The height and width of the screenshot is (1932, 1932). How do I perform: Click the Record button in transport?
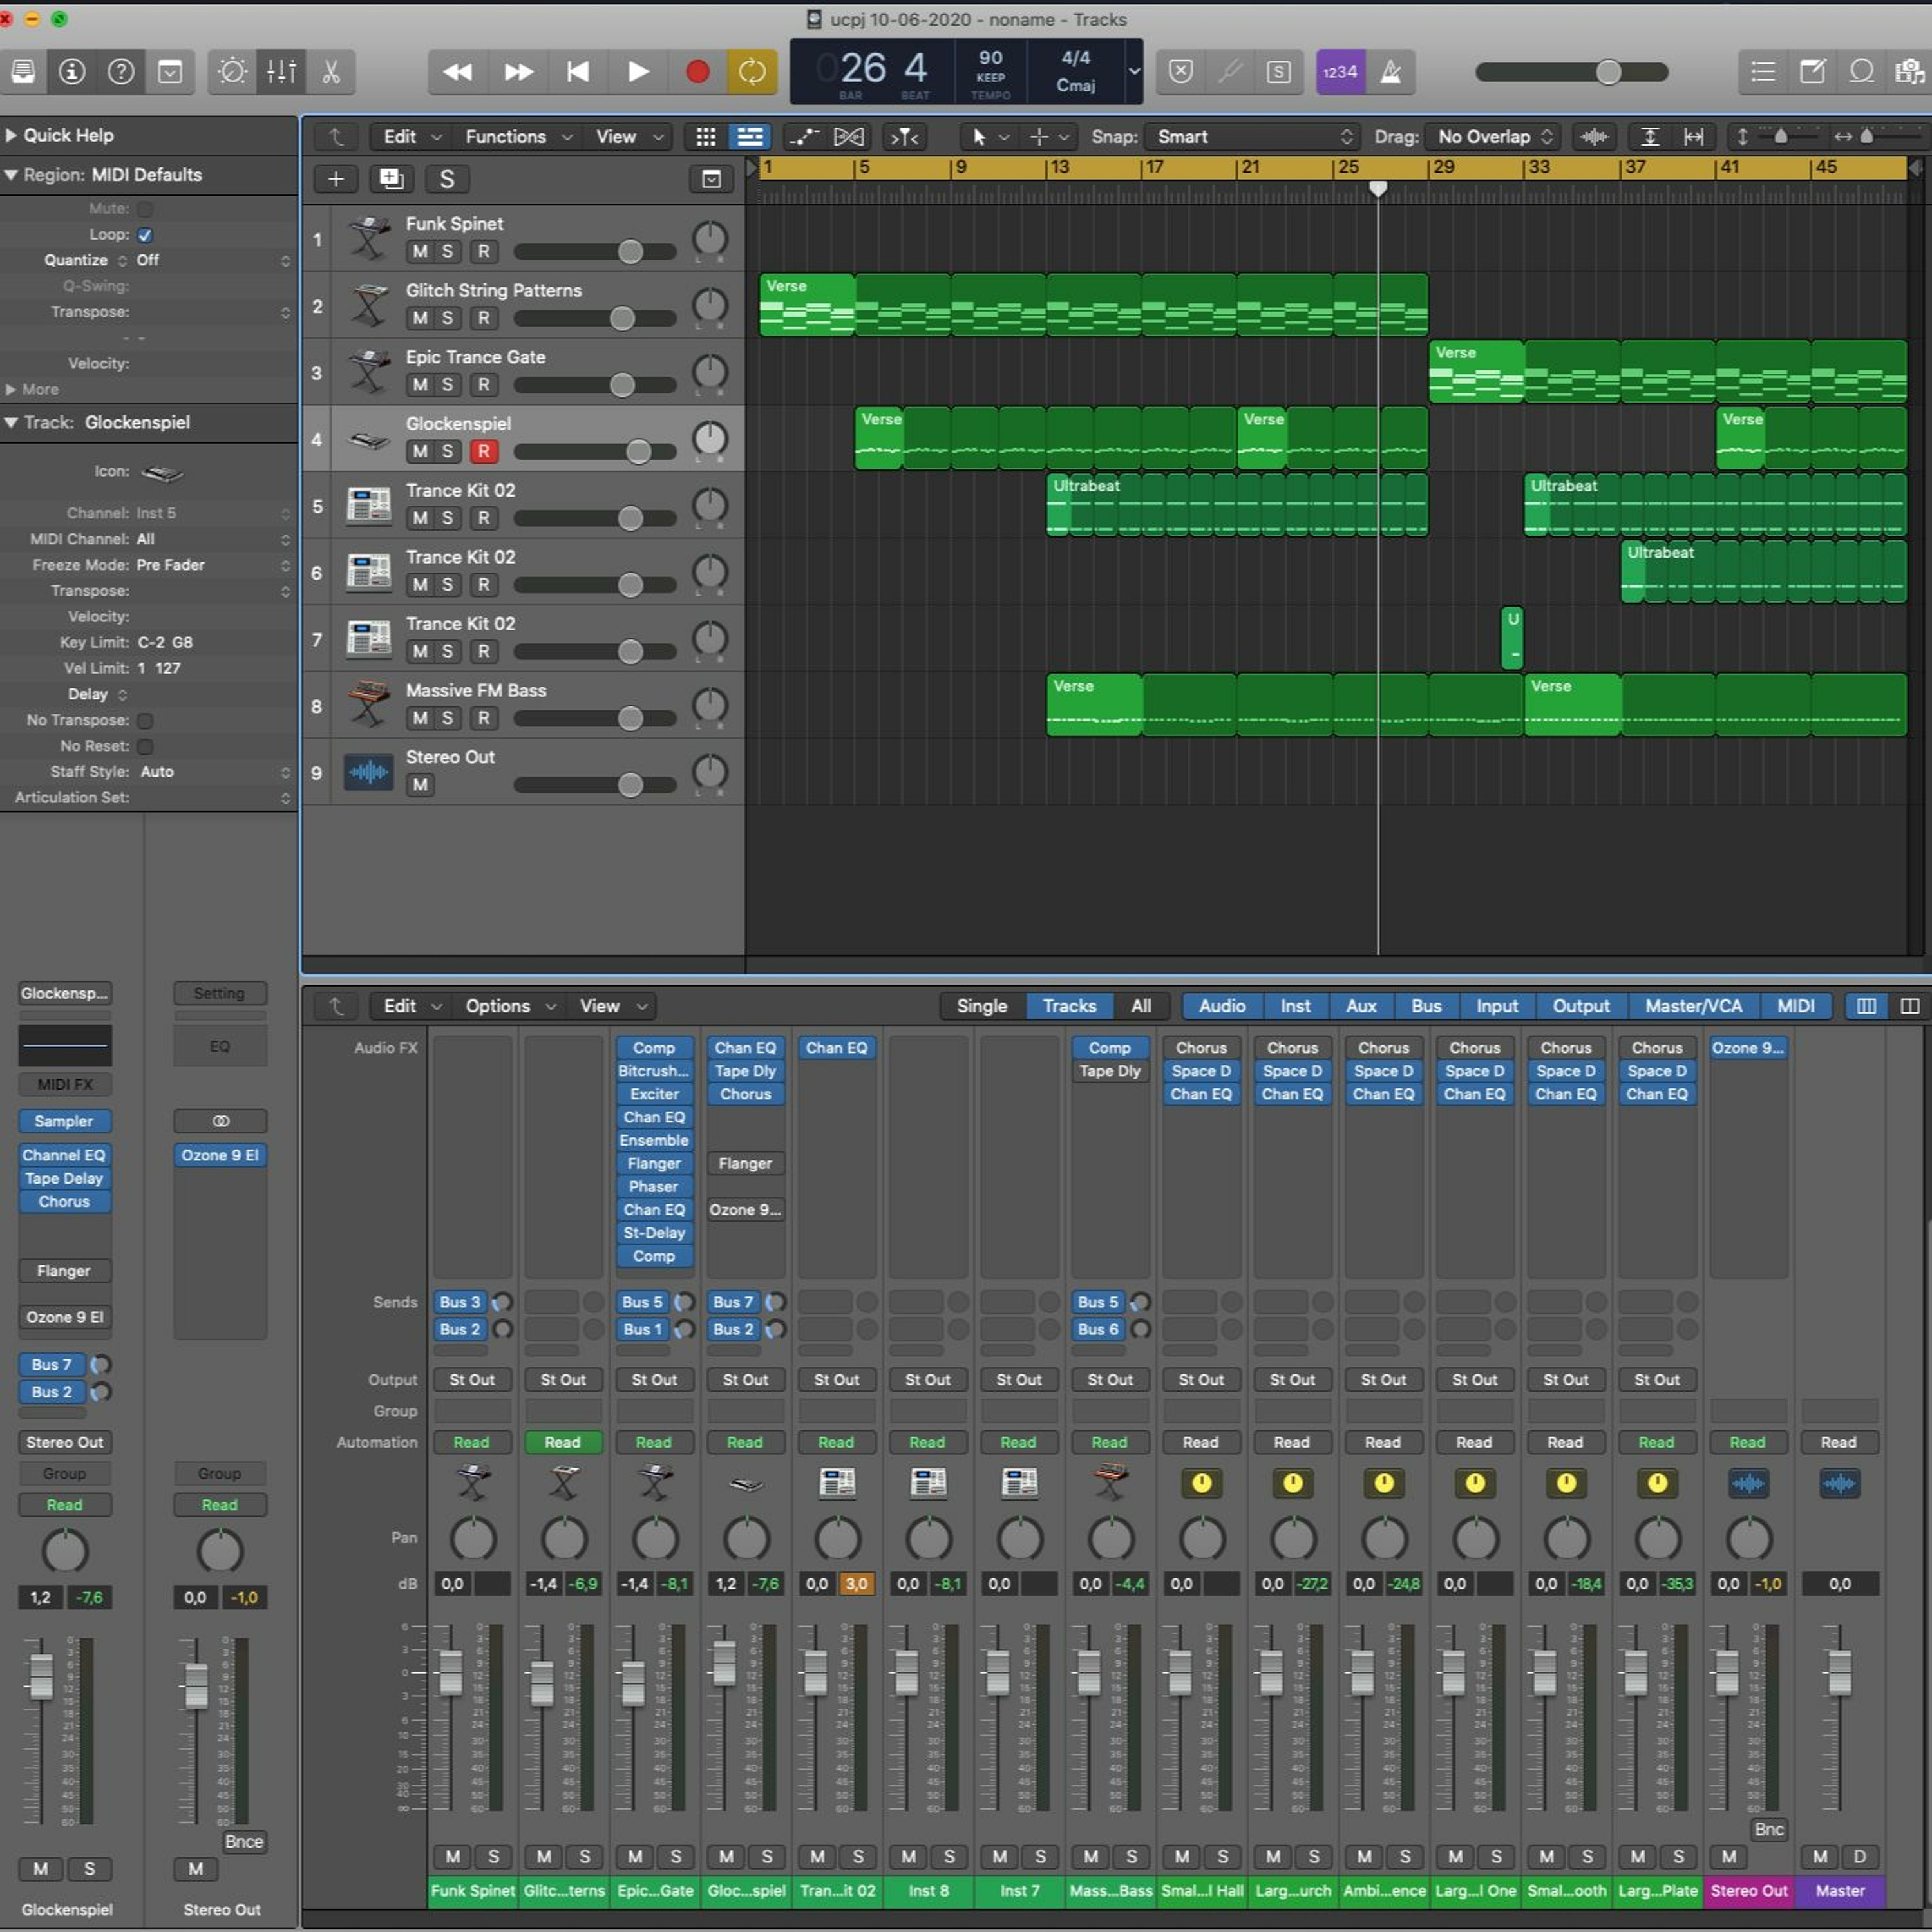(697, 72)
